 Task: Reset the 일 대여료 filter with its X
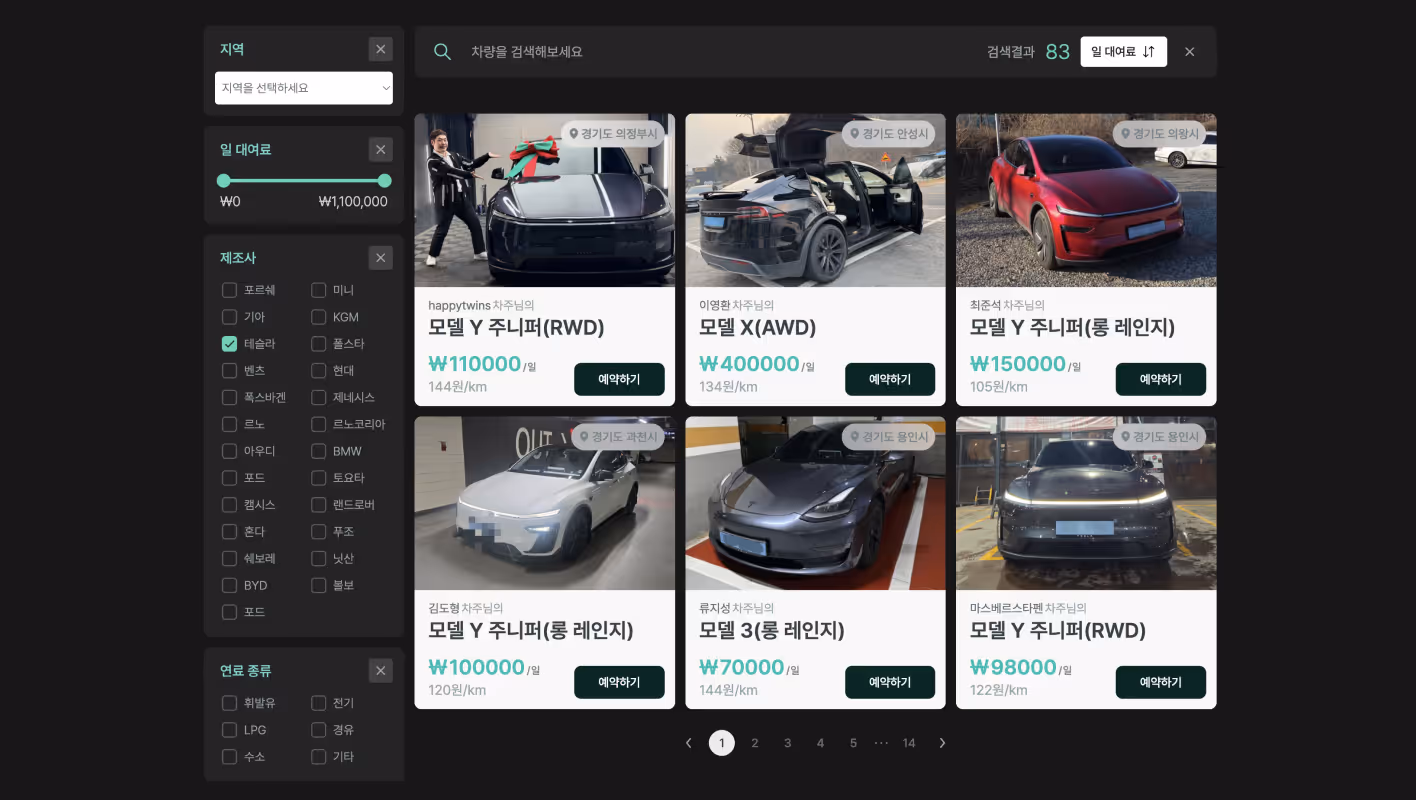coord(380,150)
